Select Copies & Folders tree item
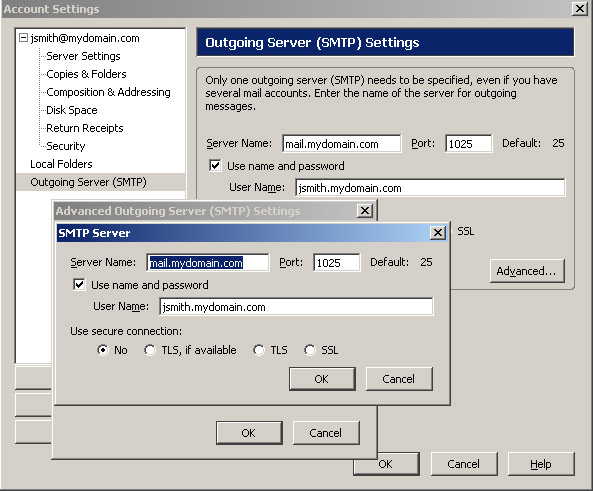This screenshot has width=593, height=491. tap(86, 74)
